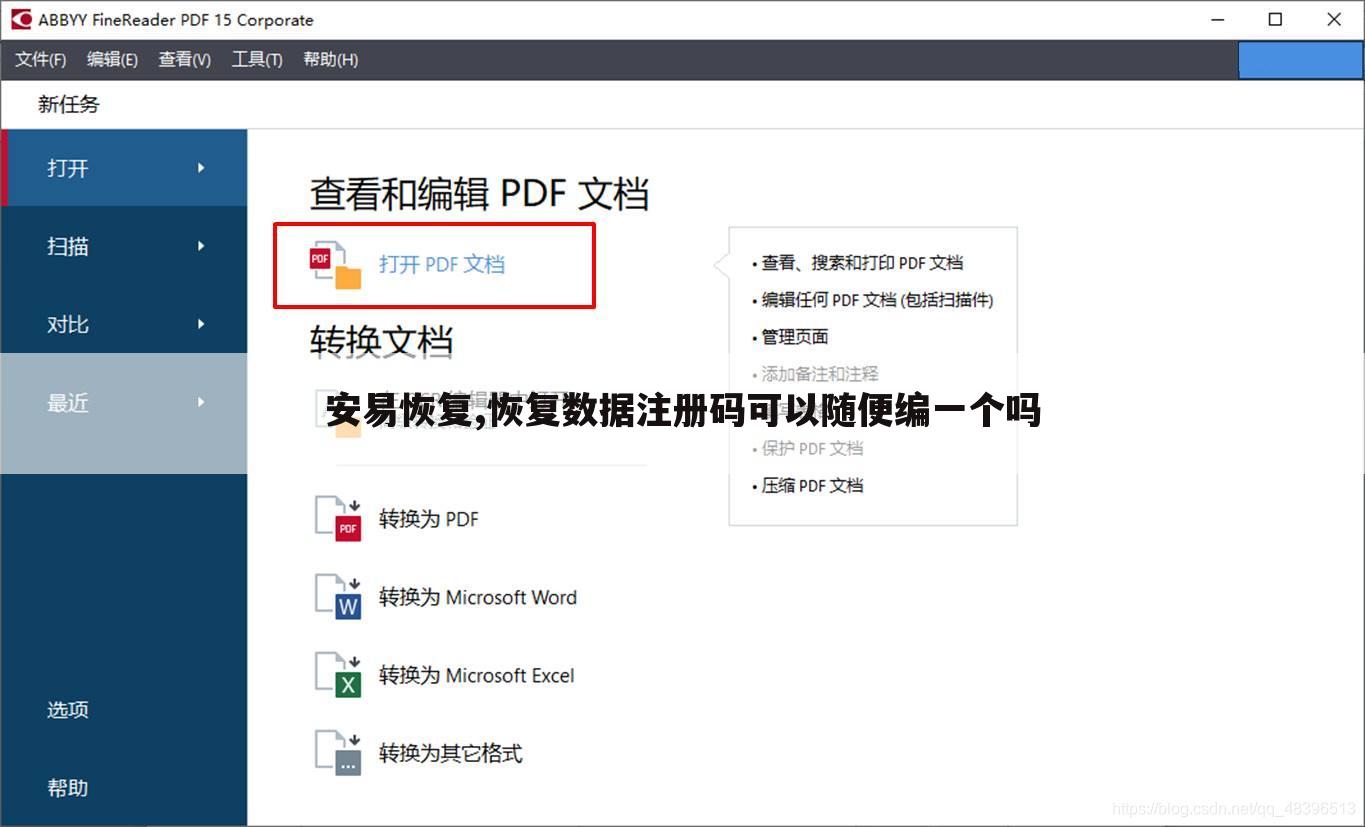
Task: Select the 最近 sidebar section
Action: pos(124,402)
